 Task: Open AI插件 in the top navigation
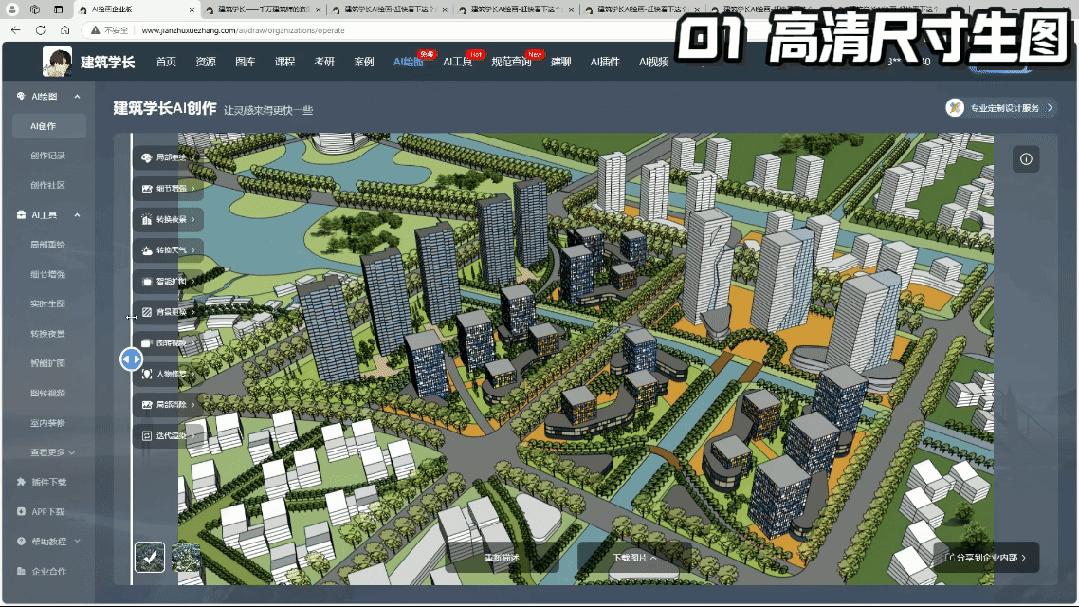pos(605,62)
